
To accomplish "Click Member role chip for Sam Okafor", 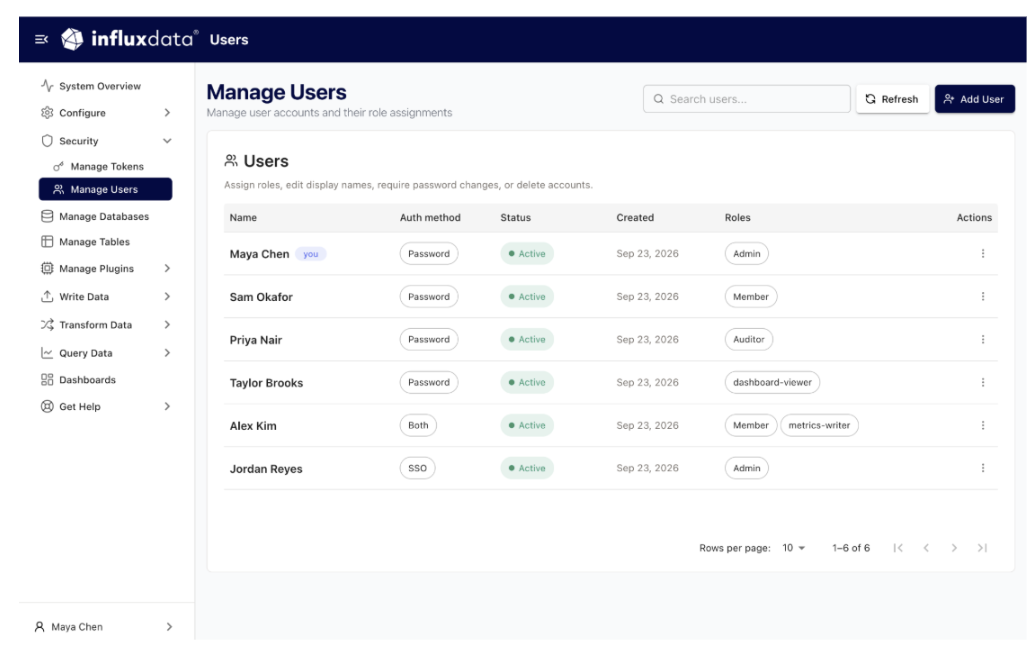I will point(751,297).
